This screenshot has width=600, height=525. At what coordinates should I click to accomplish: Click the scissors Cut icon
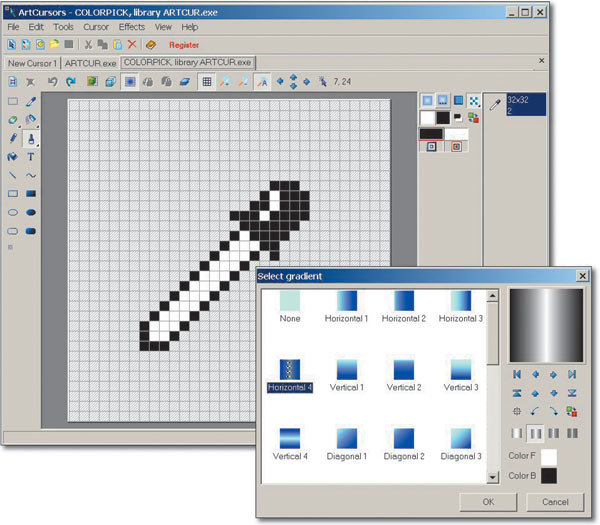(x=88, y=45)
